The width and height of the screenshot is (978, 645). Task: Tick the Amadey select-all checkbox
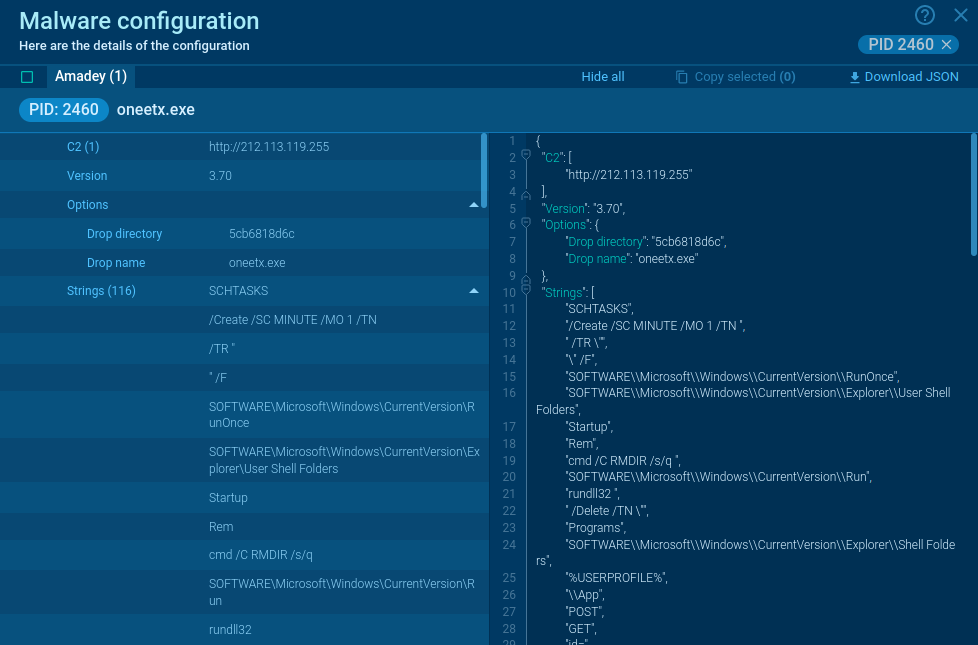[27, 77]
